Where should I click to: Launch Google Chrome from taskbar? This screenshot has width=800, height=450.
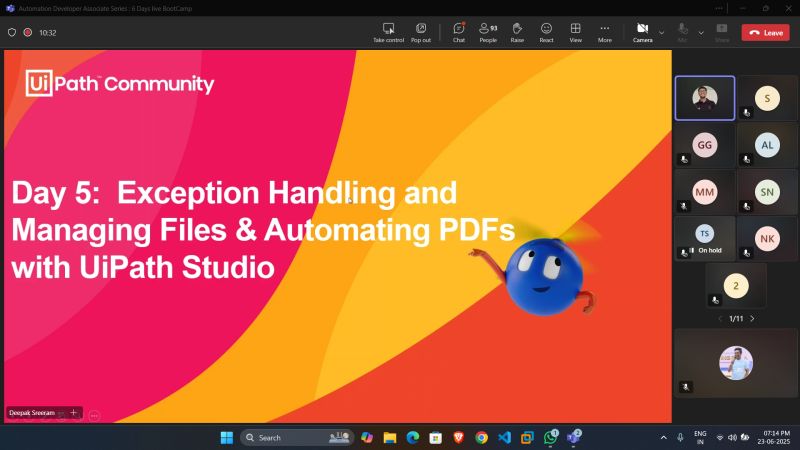(481, 438)
